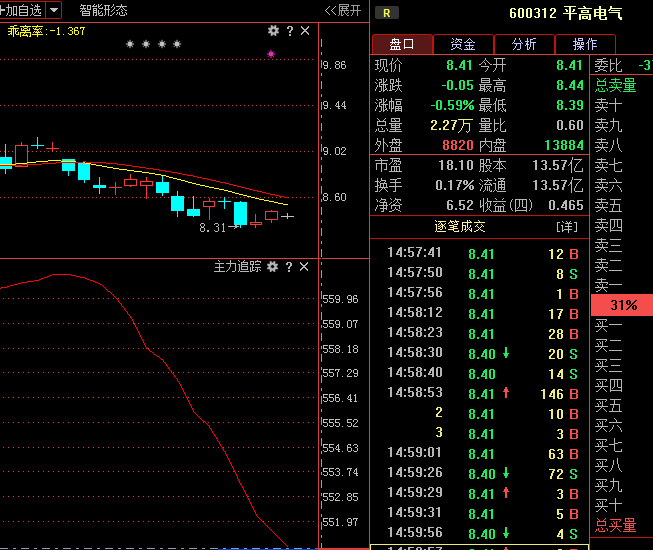Viewport: 653px width, 550px height.
Task: Click the 智能形态 button
Action: click(103, 10)
